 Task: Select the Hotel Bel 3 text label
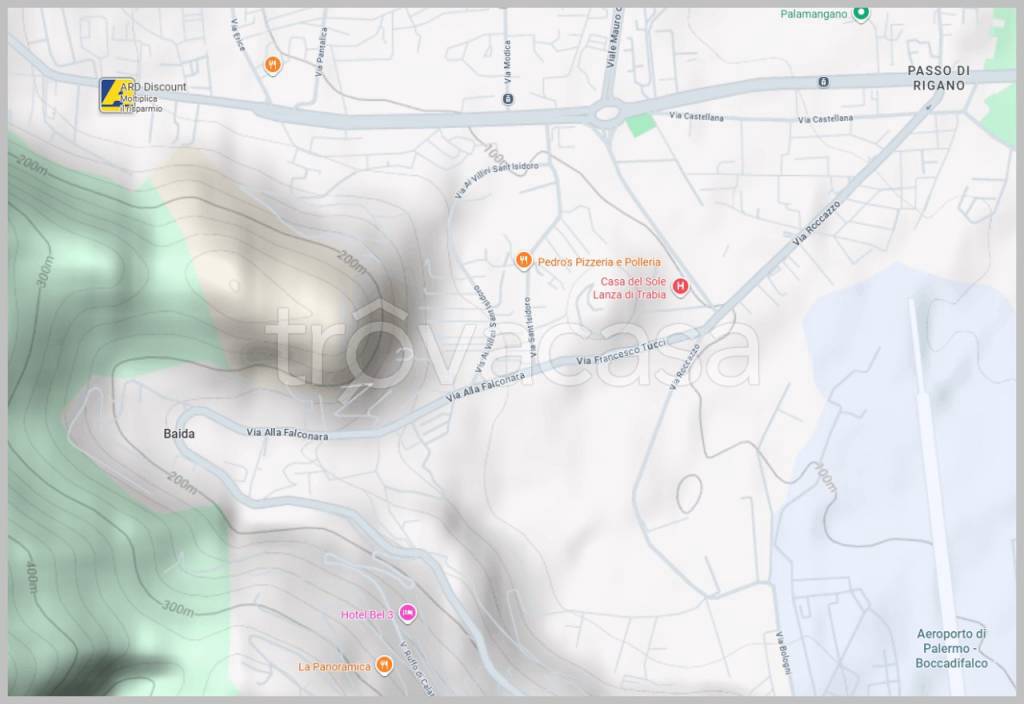tap(367, 614)
